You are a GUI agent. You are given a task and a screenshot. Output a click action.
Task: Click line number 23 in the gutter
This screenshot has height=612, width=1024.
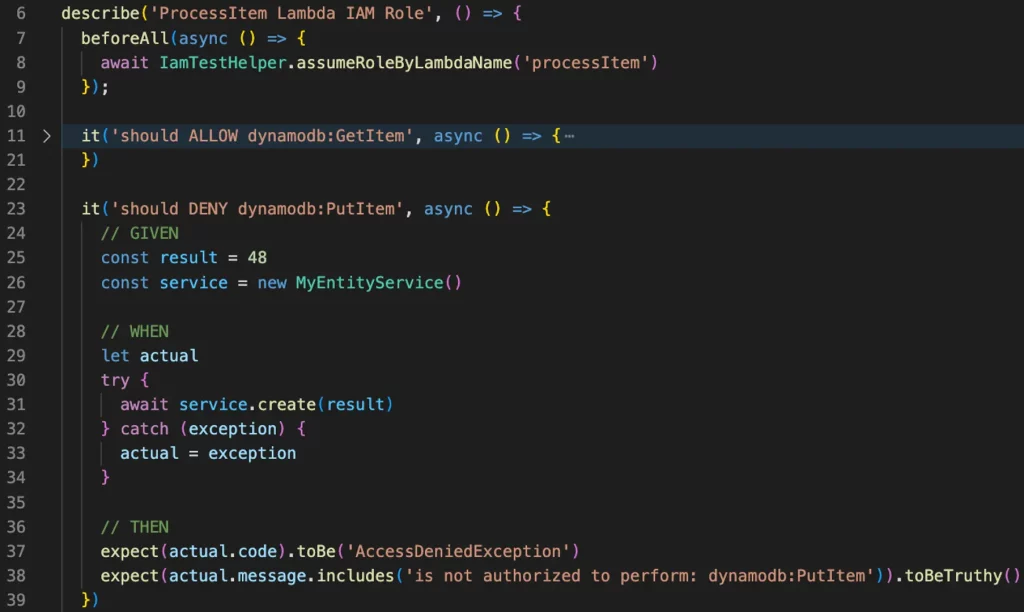17,209
